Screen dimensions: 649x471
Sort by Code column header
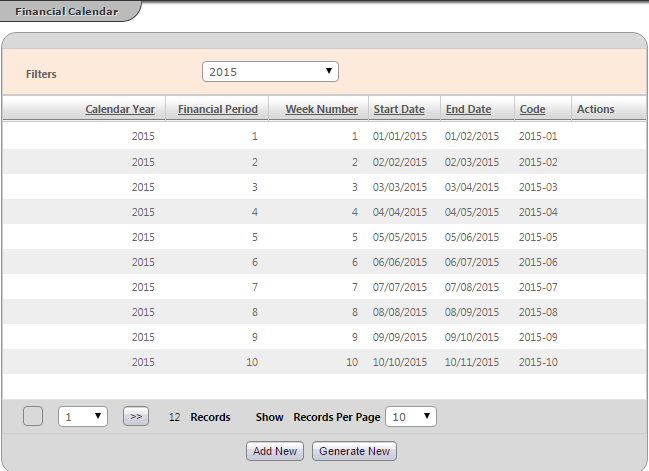point(532,109)
